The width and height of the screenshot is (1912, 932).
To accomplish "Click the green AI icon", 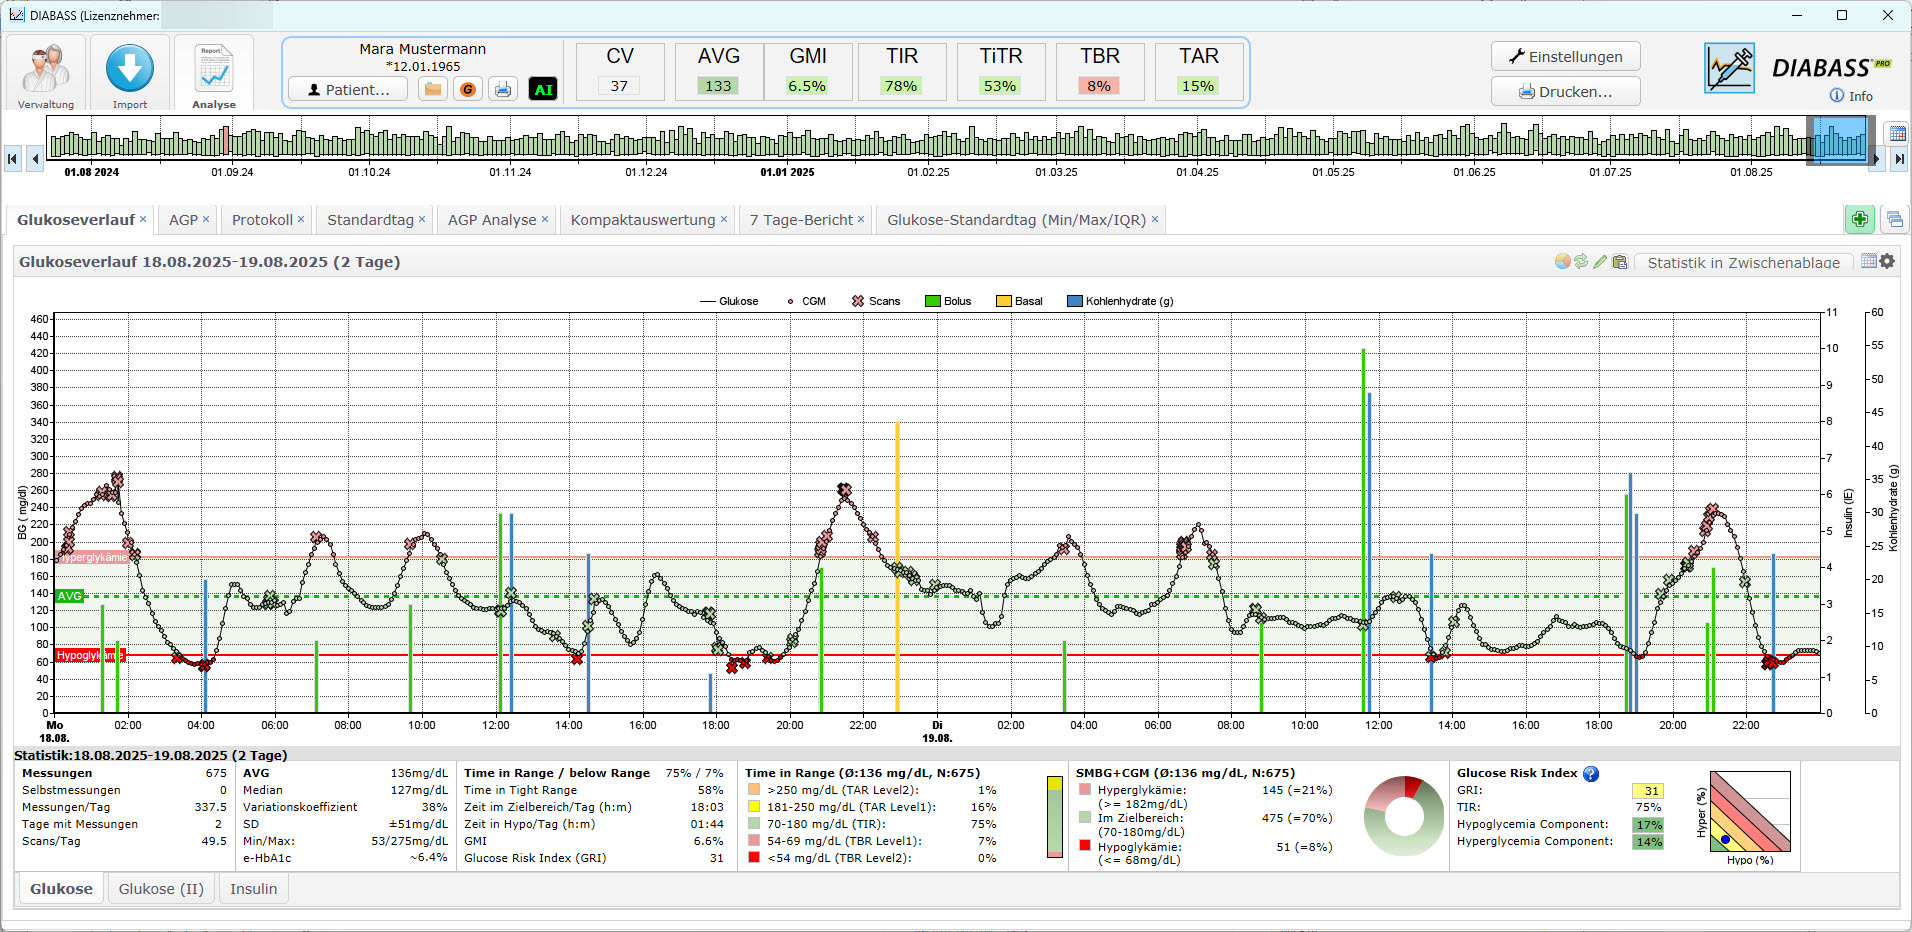I will pos(543,89).
